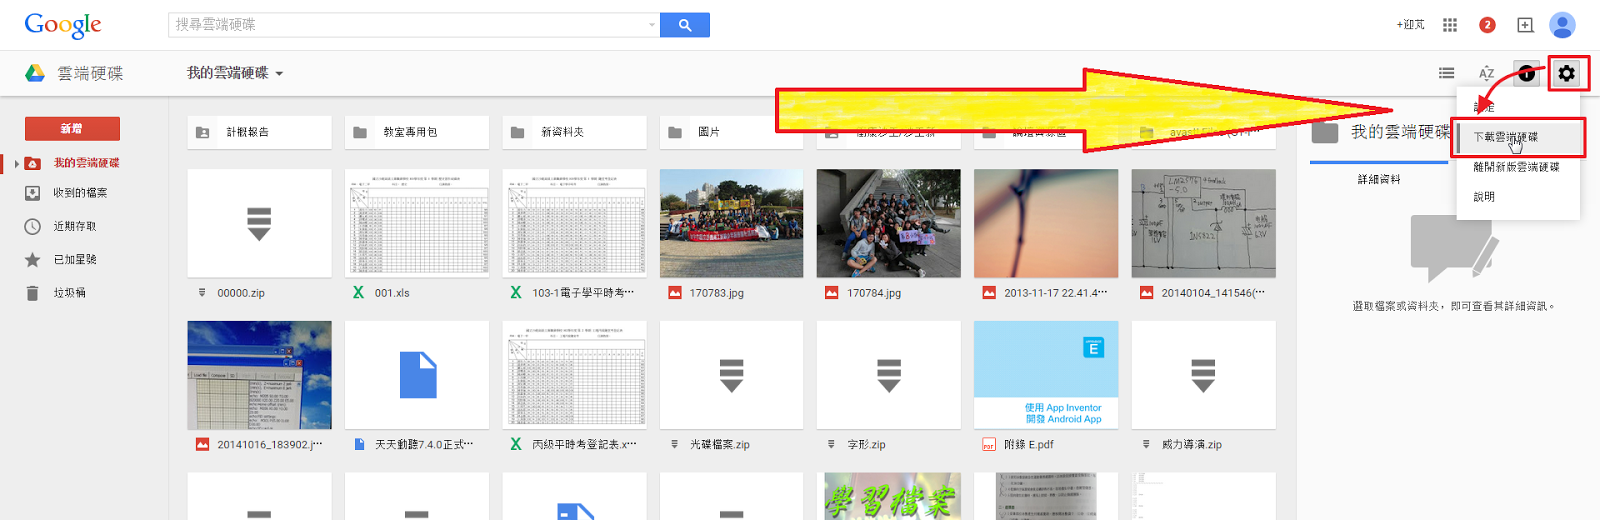Select the 103-1電子學平時考 spreadsheet thumbnail
Screen dimensions: 1600x520
(x=574, y=223)
